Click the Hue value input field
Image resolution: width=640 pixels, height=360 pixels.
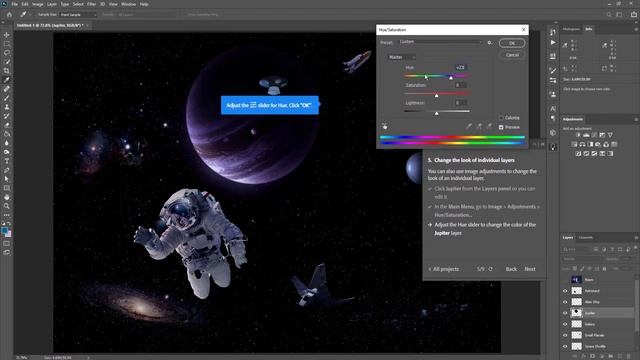tap(461, 67)
